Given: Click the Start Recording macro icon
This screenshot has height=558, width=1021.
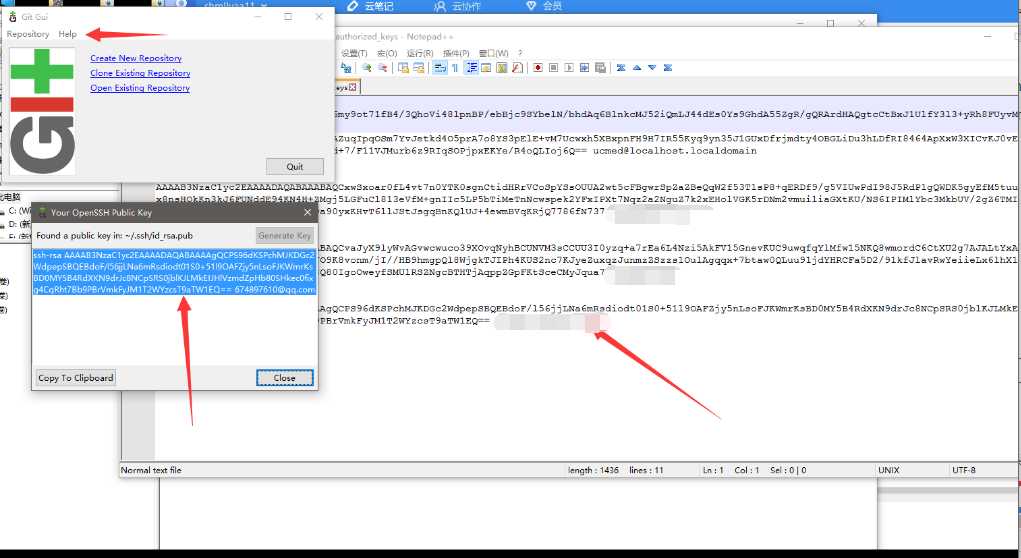Looking at the screenshot, I should 538,68.
